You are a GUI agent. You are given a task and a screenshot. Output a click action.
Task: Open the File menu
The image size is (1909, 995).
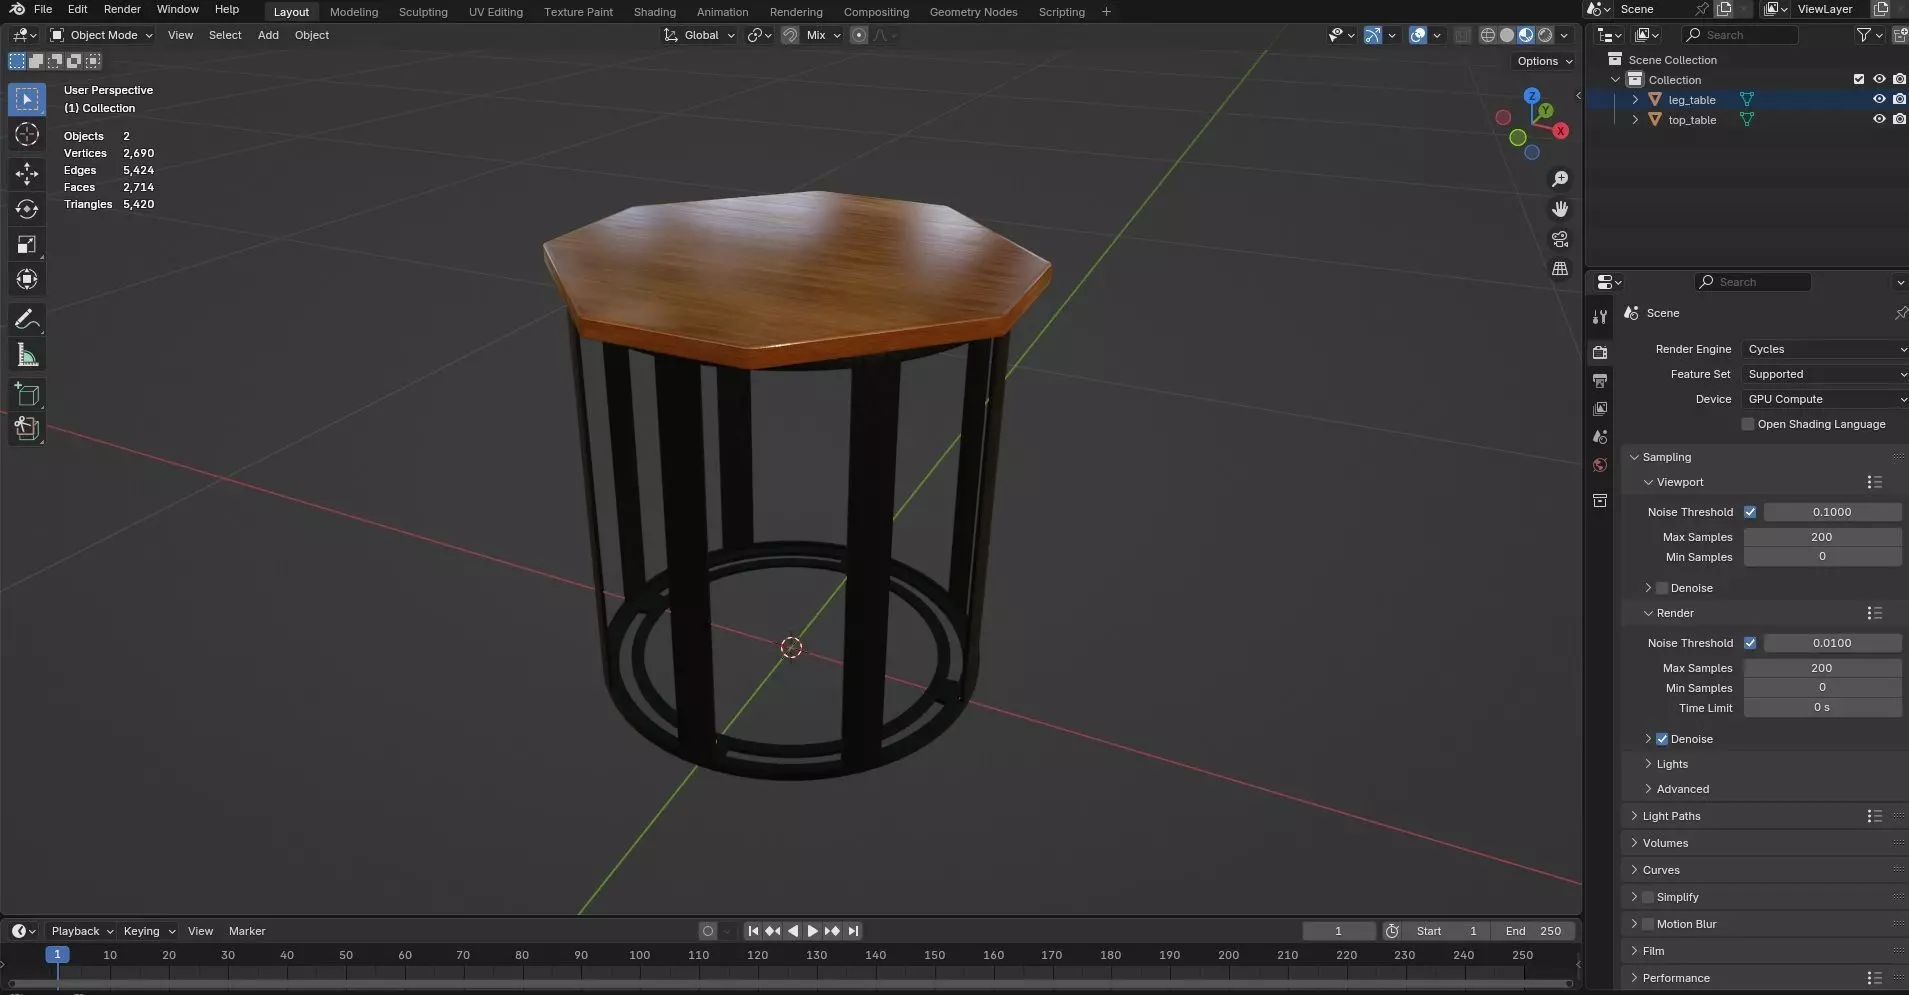tap(43, 9)
